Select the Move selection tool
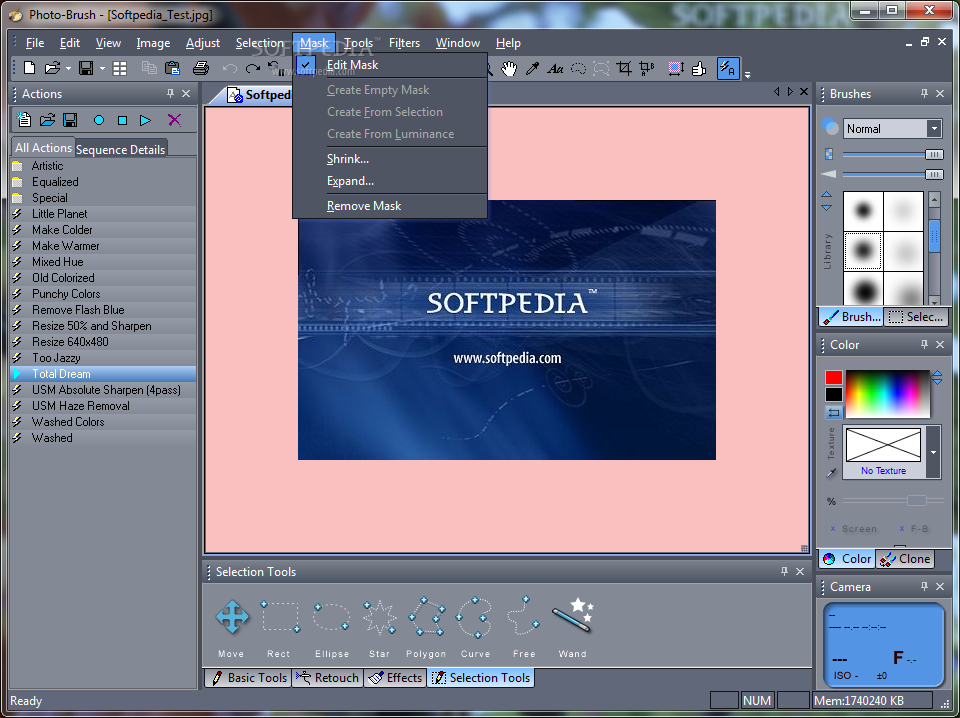 point(232,616)
